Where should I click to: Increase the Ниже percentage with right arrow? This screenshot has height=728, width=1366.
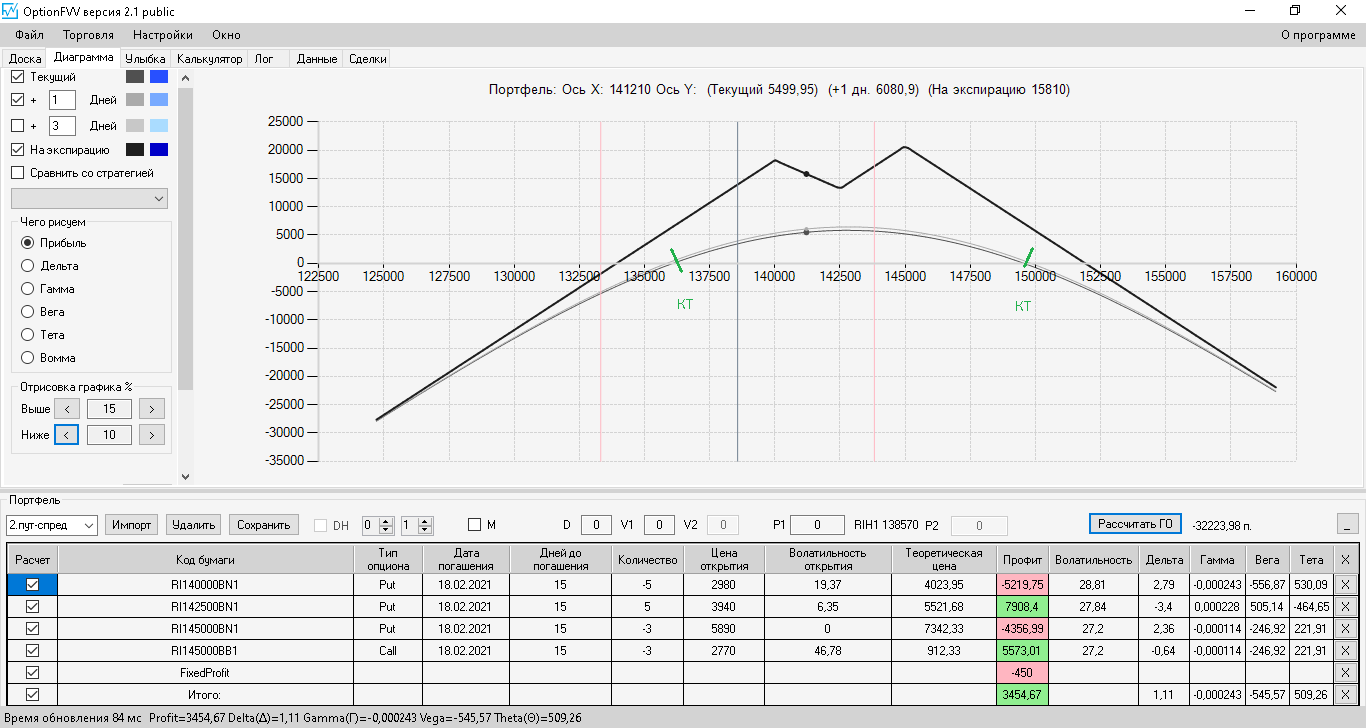coord(152,435)
